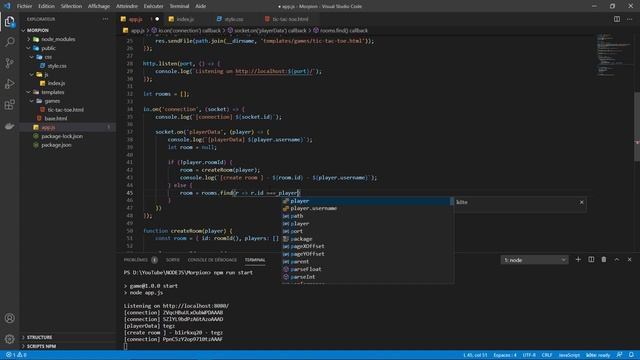Open the Accounts menu icon

(9, 318)
